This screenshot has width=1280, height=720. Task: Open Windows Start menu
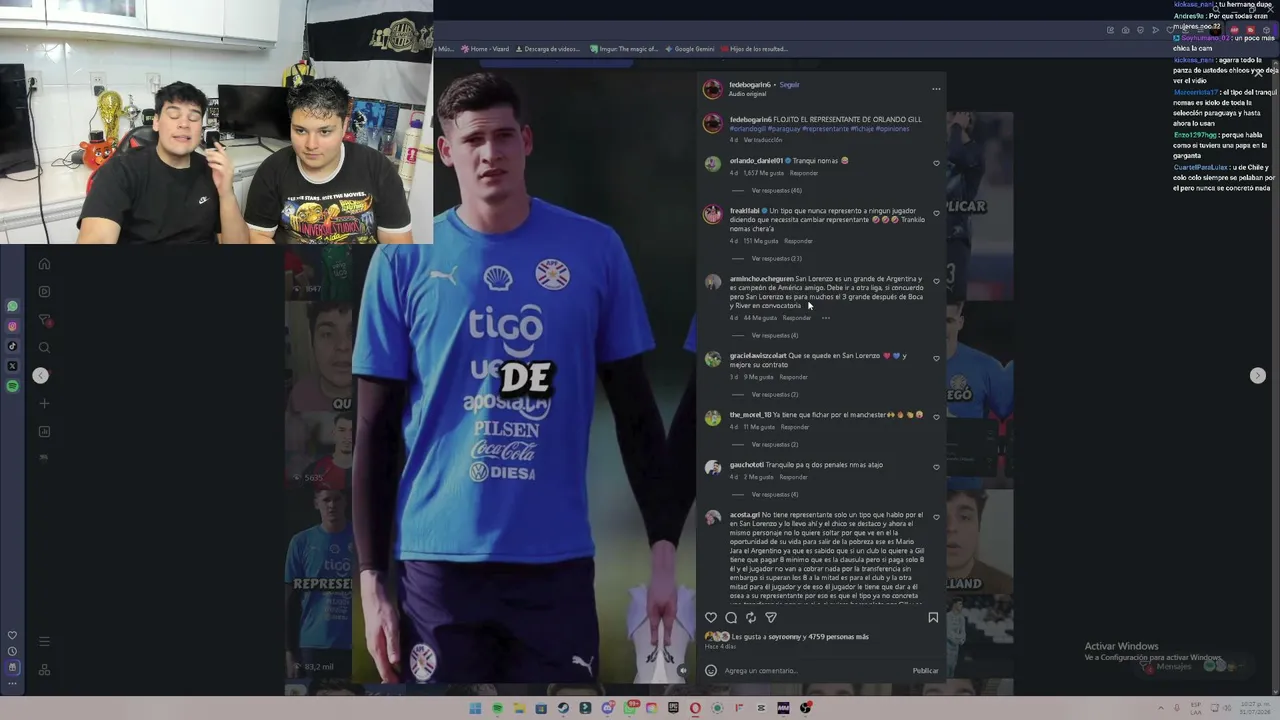[475, 709]
